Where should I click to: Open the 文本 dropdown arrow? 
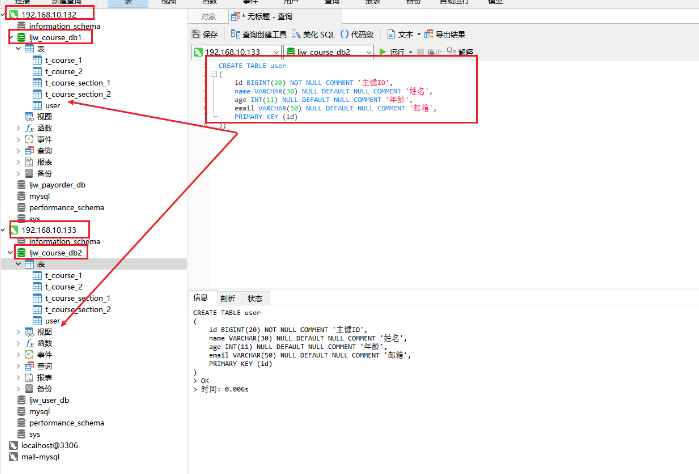pyautogui.click(x=419, y=34)
